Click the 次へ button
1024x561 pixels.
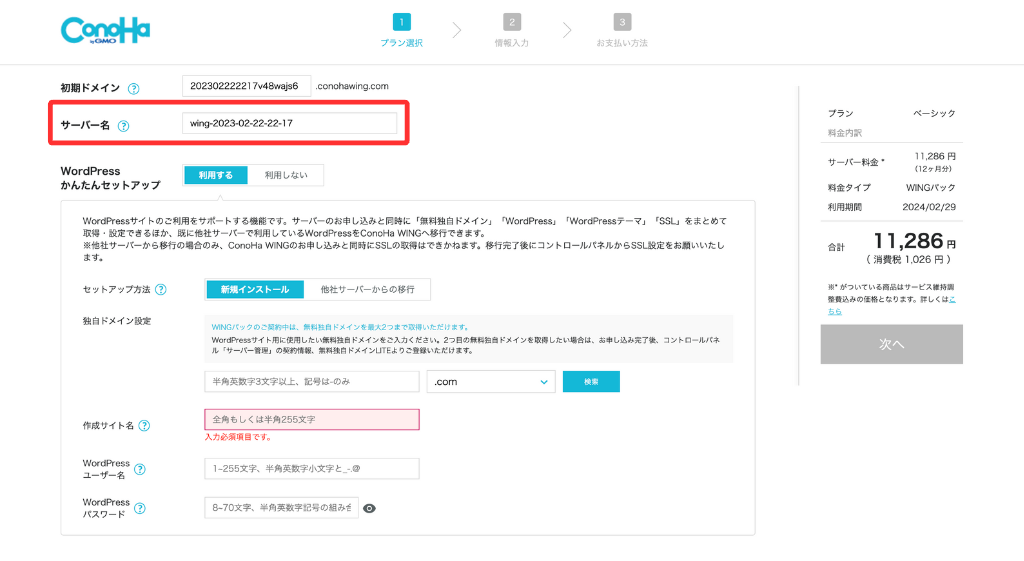point(891,344)
